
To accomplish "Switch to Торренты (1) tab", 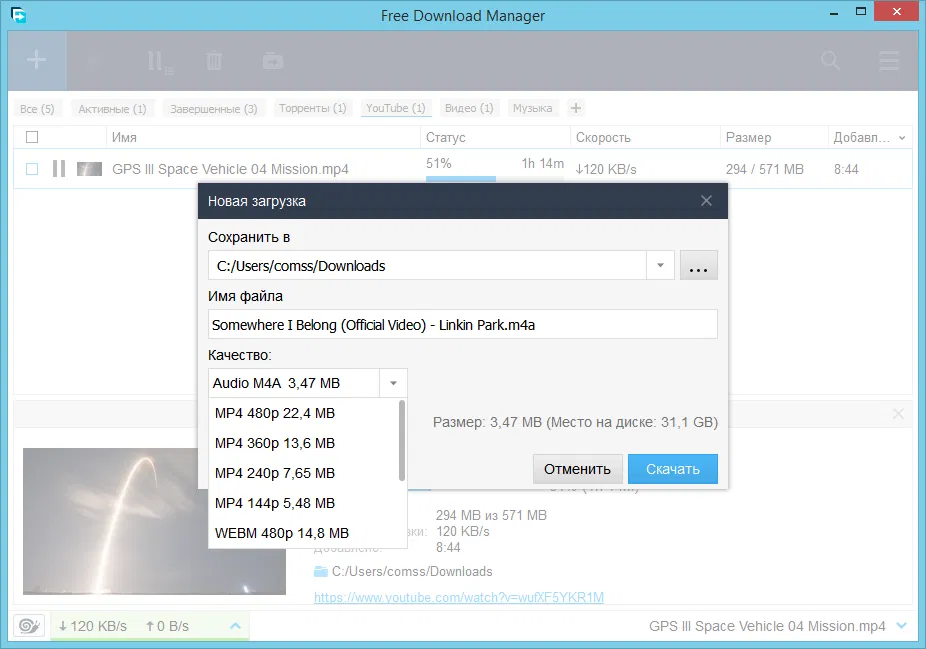I will 312,108.
